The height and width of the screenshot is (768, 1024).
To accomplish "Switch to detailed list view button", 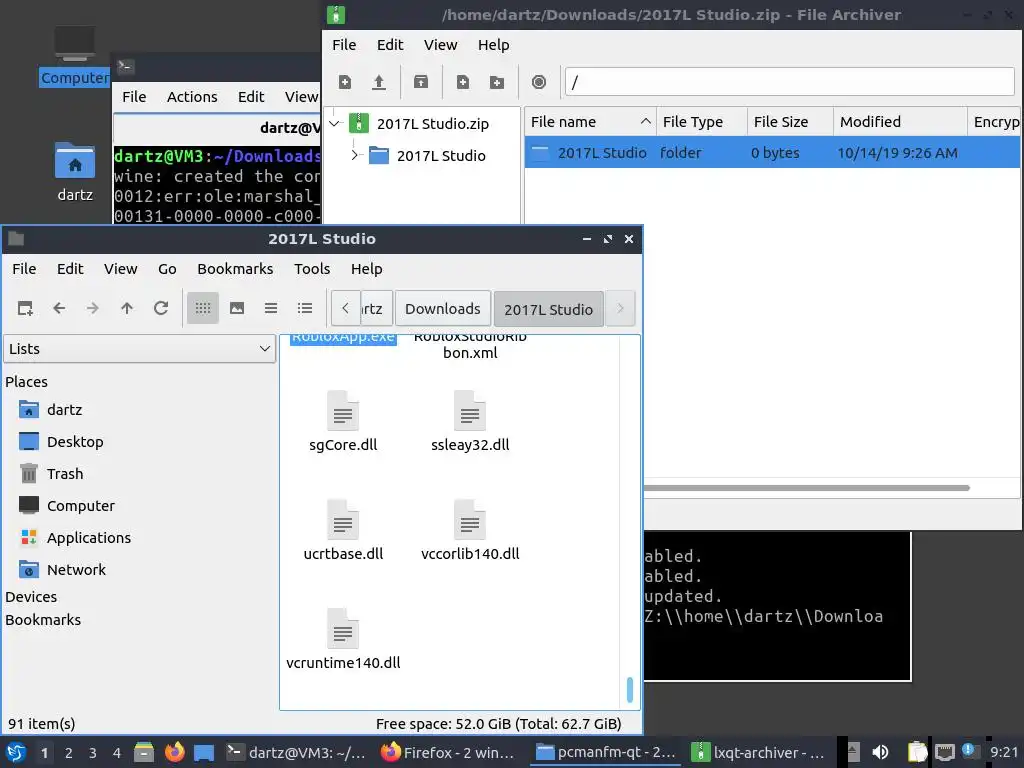I will 305,308.
